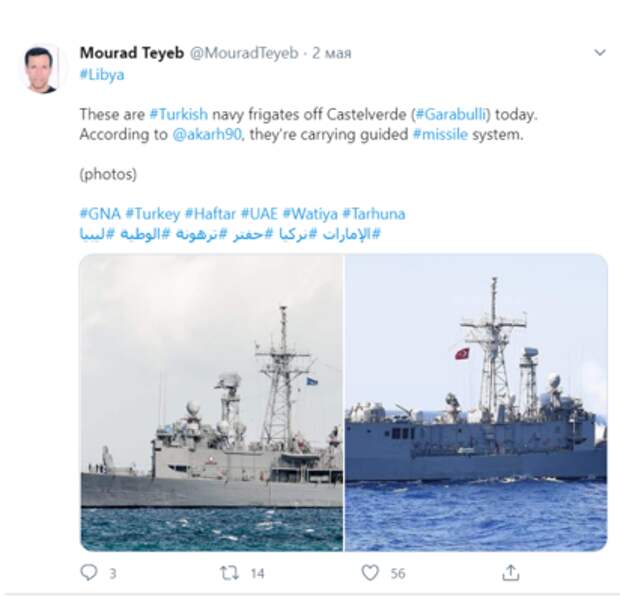Open the #Libya hashtag
The image size is (620, 597).
coord(102,75)
